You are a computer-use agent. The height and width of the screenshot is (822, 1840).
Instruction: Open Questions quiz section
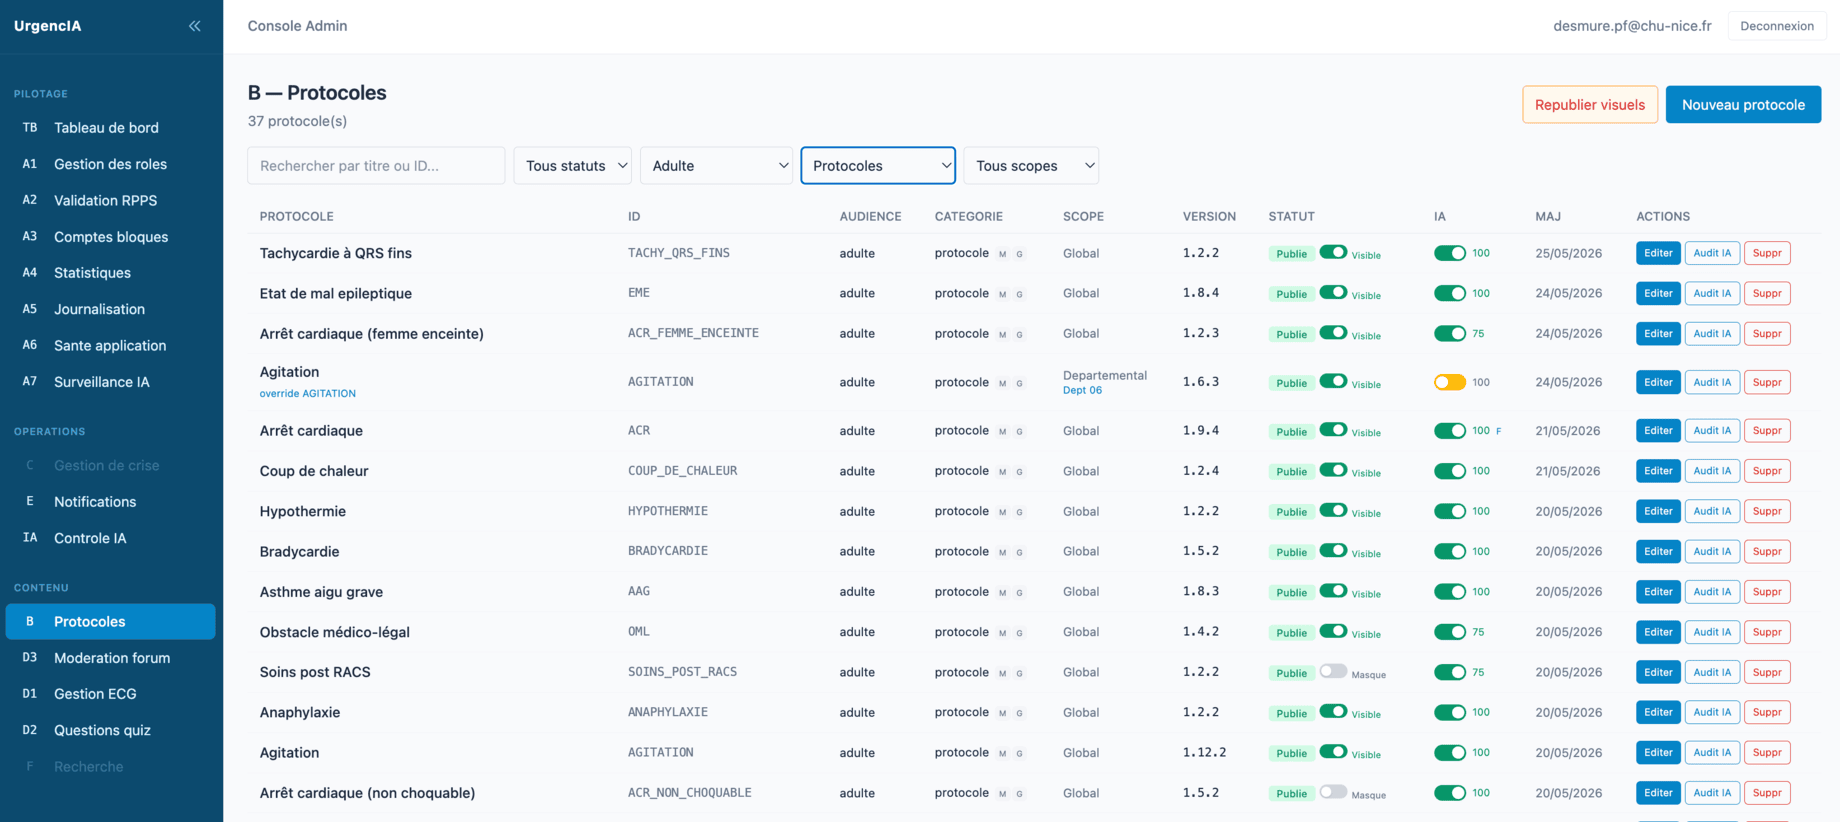pyautogui.click(x=110, y=730)
